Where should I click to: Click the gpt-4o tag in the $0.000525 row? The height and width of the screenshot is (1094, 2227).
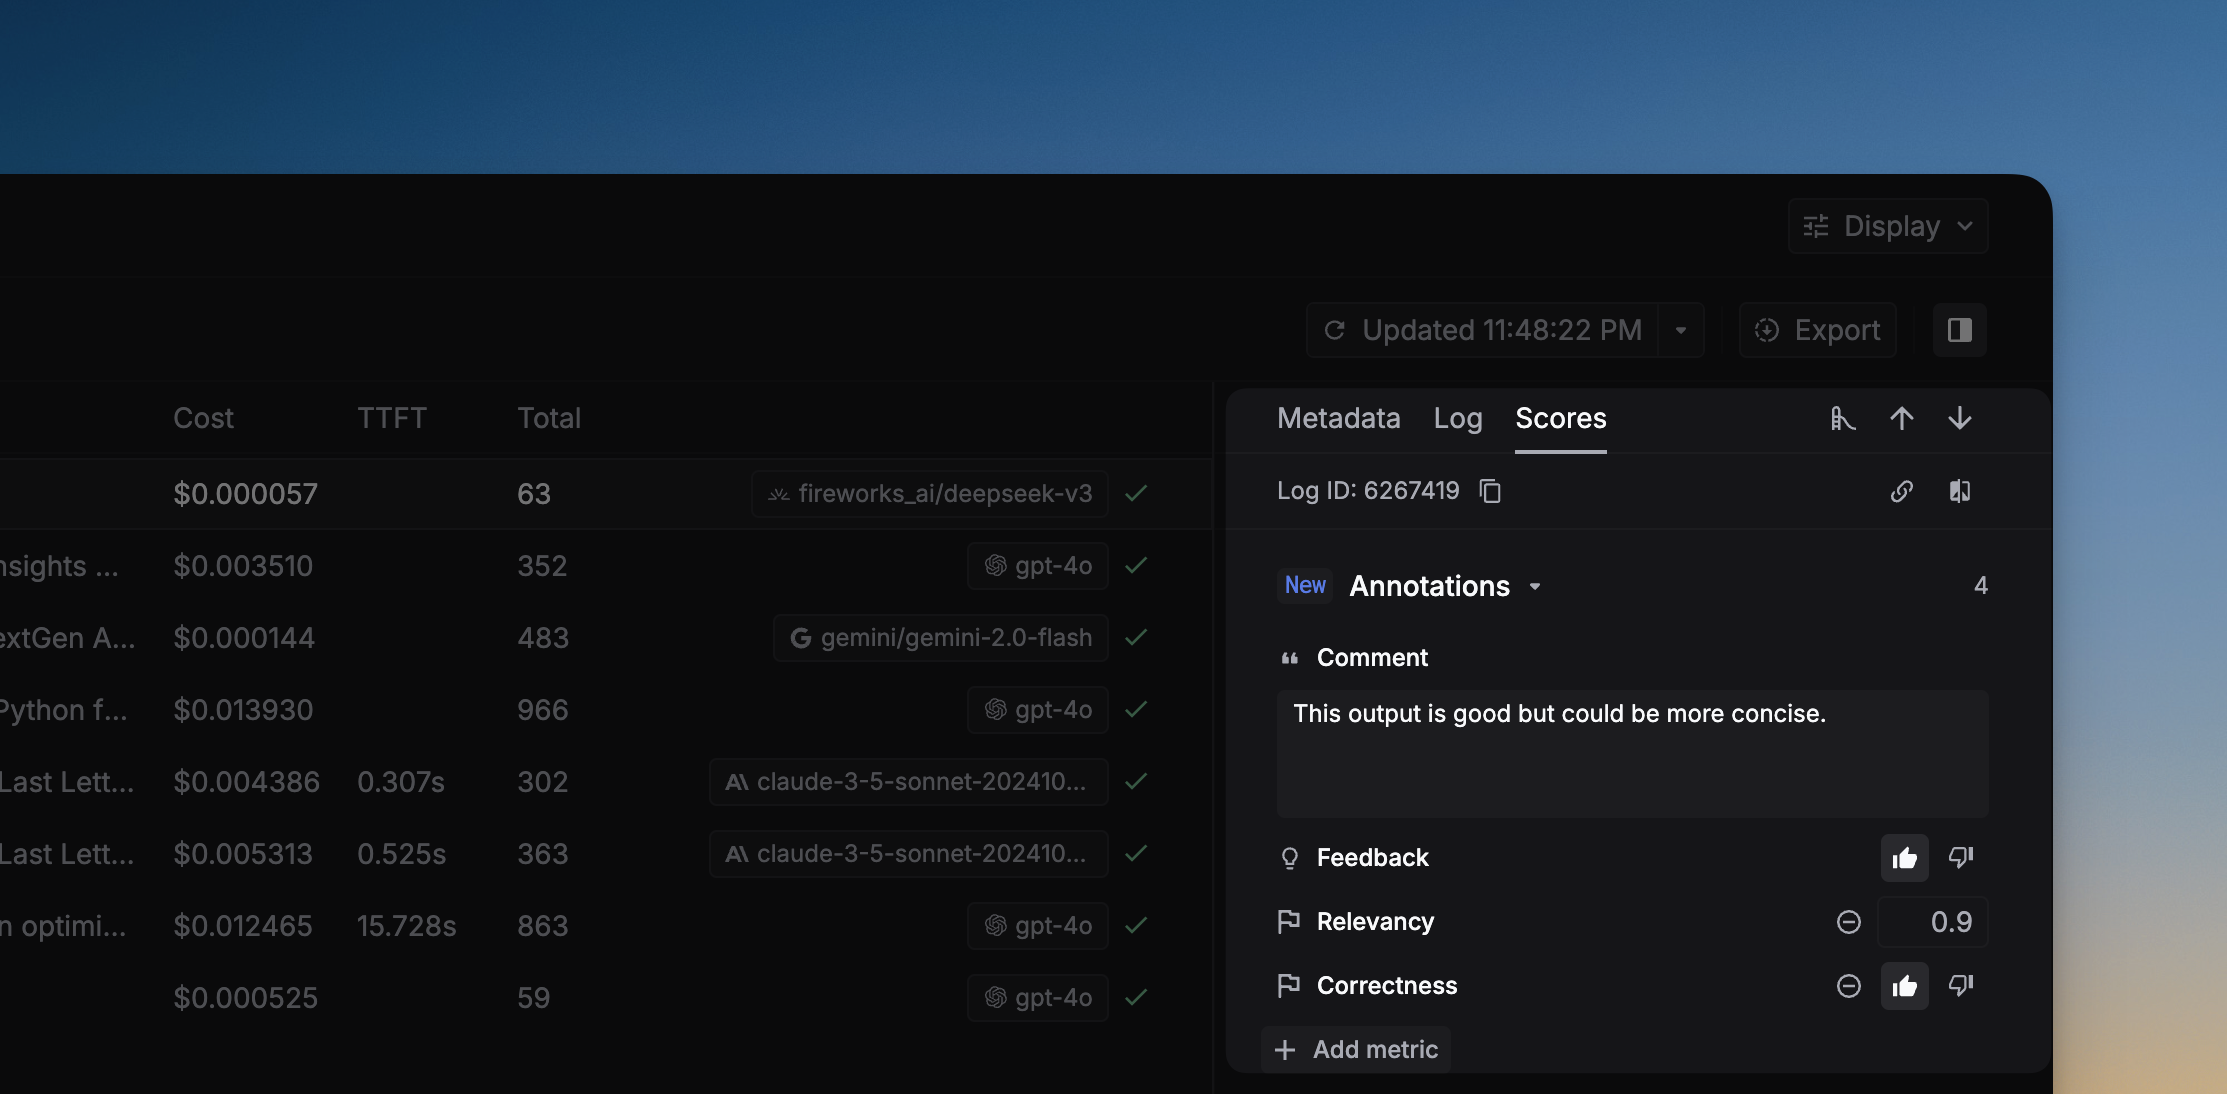1037,998
